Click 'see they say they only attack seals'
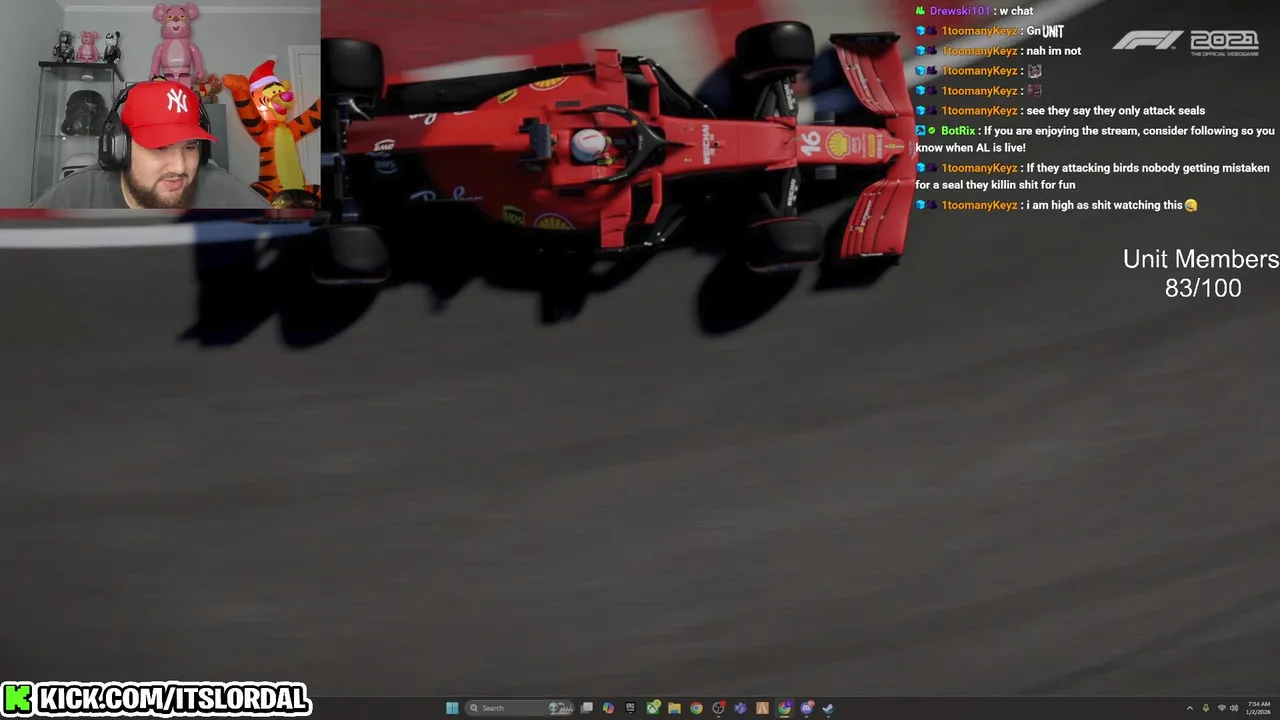Viewport: 1280px width, 720px height. click(x=1115, y=111)
